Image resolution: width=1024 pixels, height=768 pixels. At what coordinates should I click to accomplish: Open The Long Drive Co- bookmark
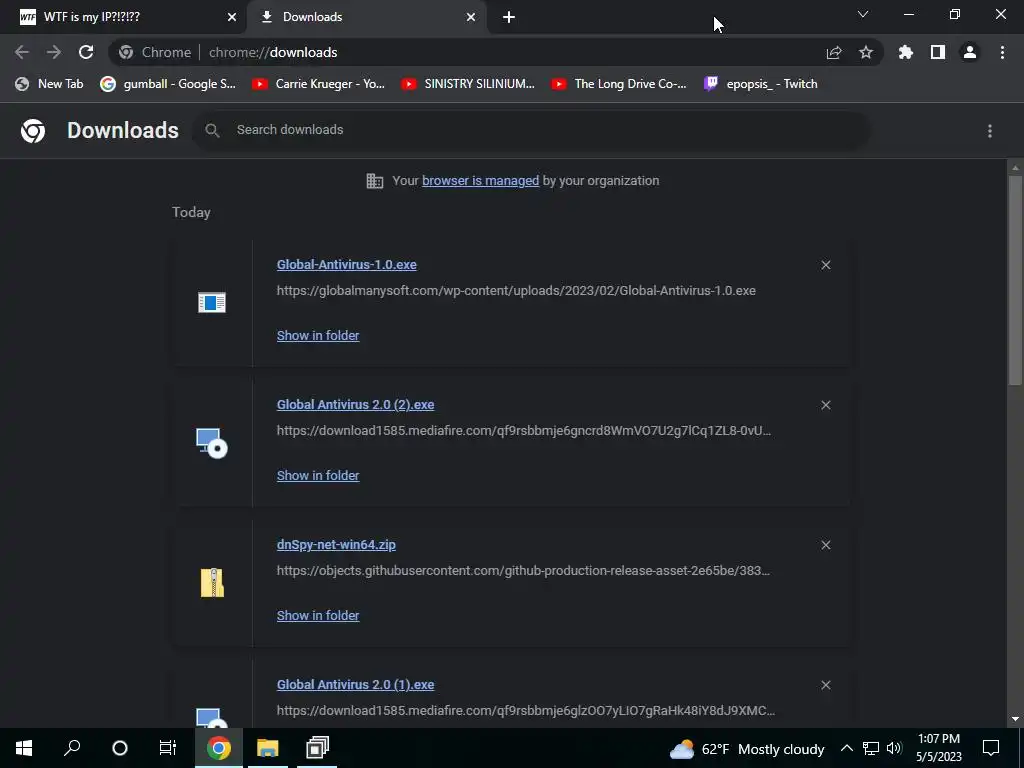pos(618,84)
